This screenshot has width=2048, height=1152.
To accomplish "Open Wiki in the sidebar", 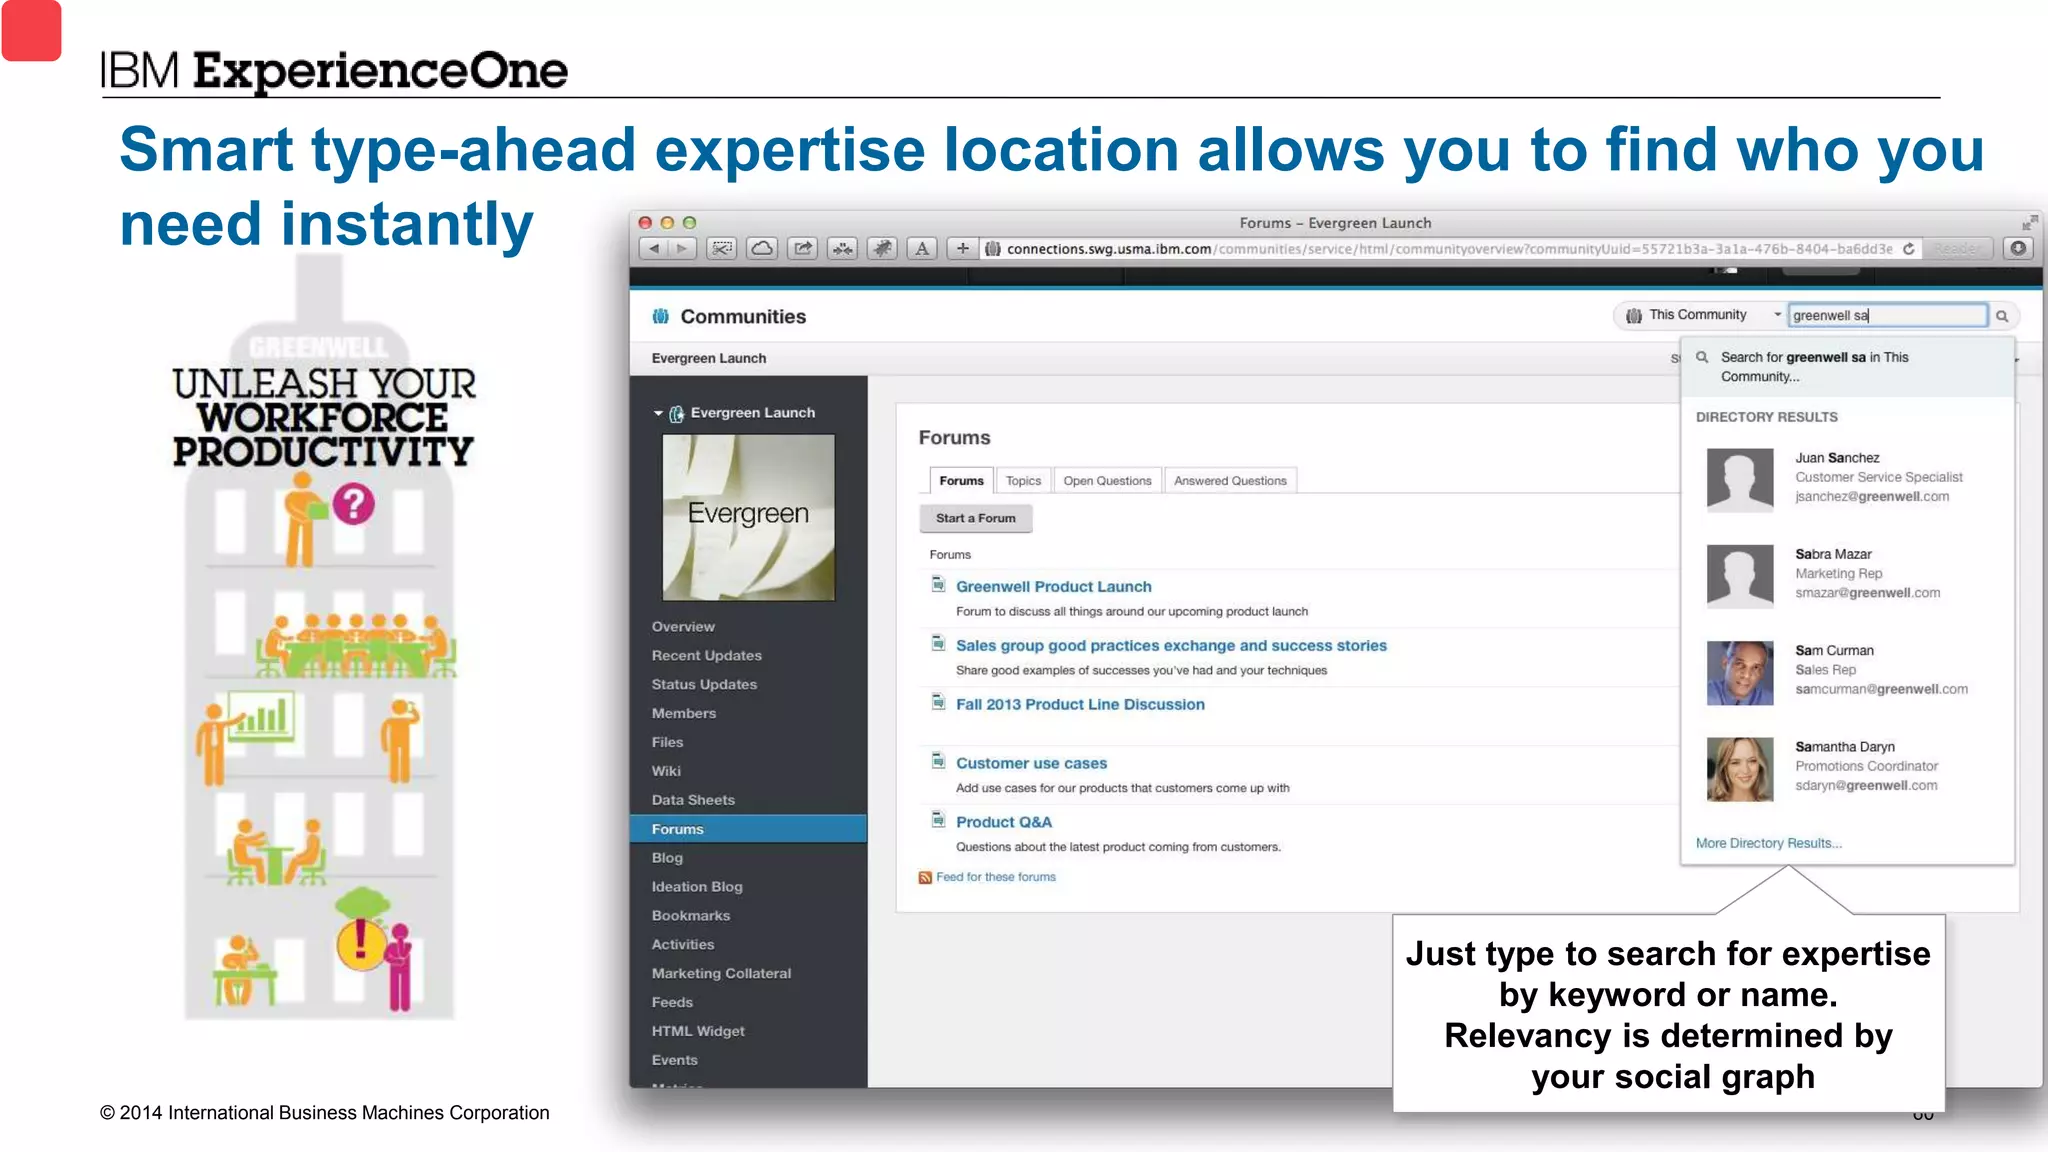I will pyautogui.click(x=666, y=771).
